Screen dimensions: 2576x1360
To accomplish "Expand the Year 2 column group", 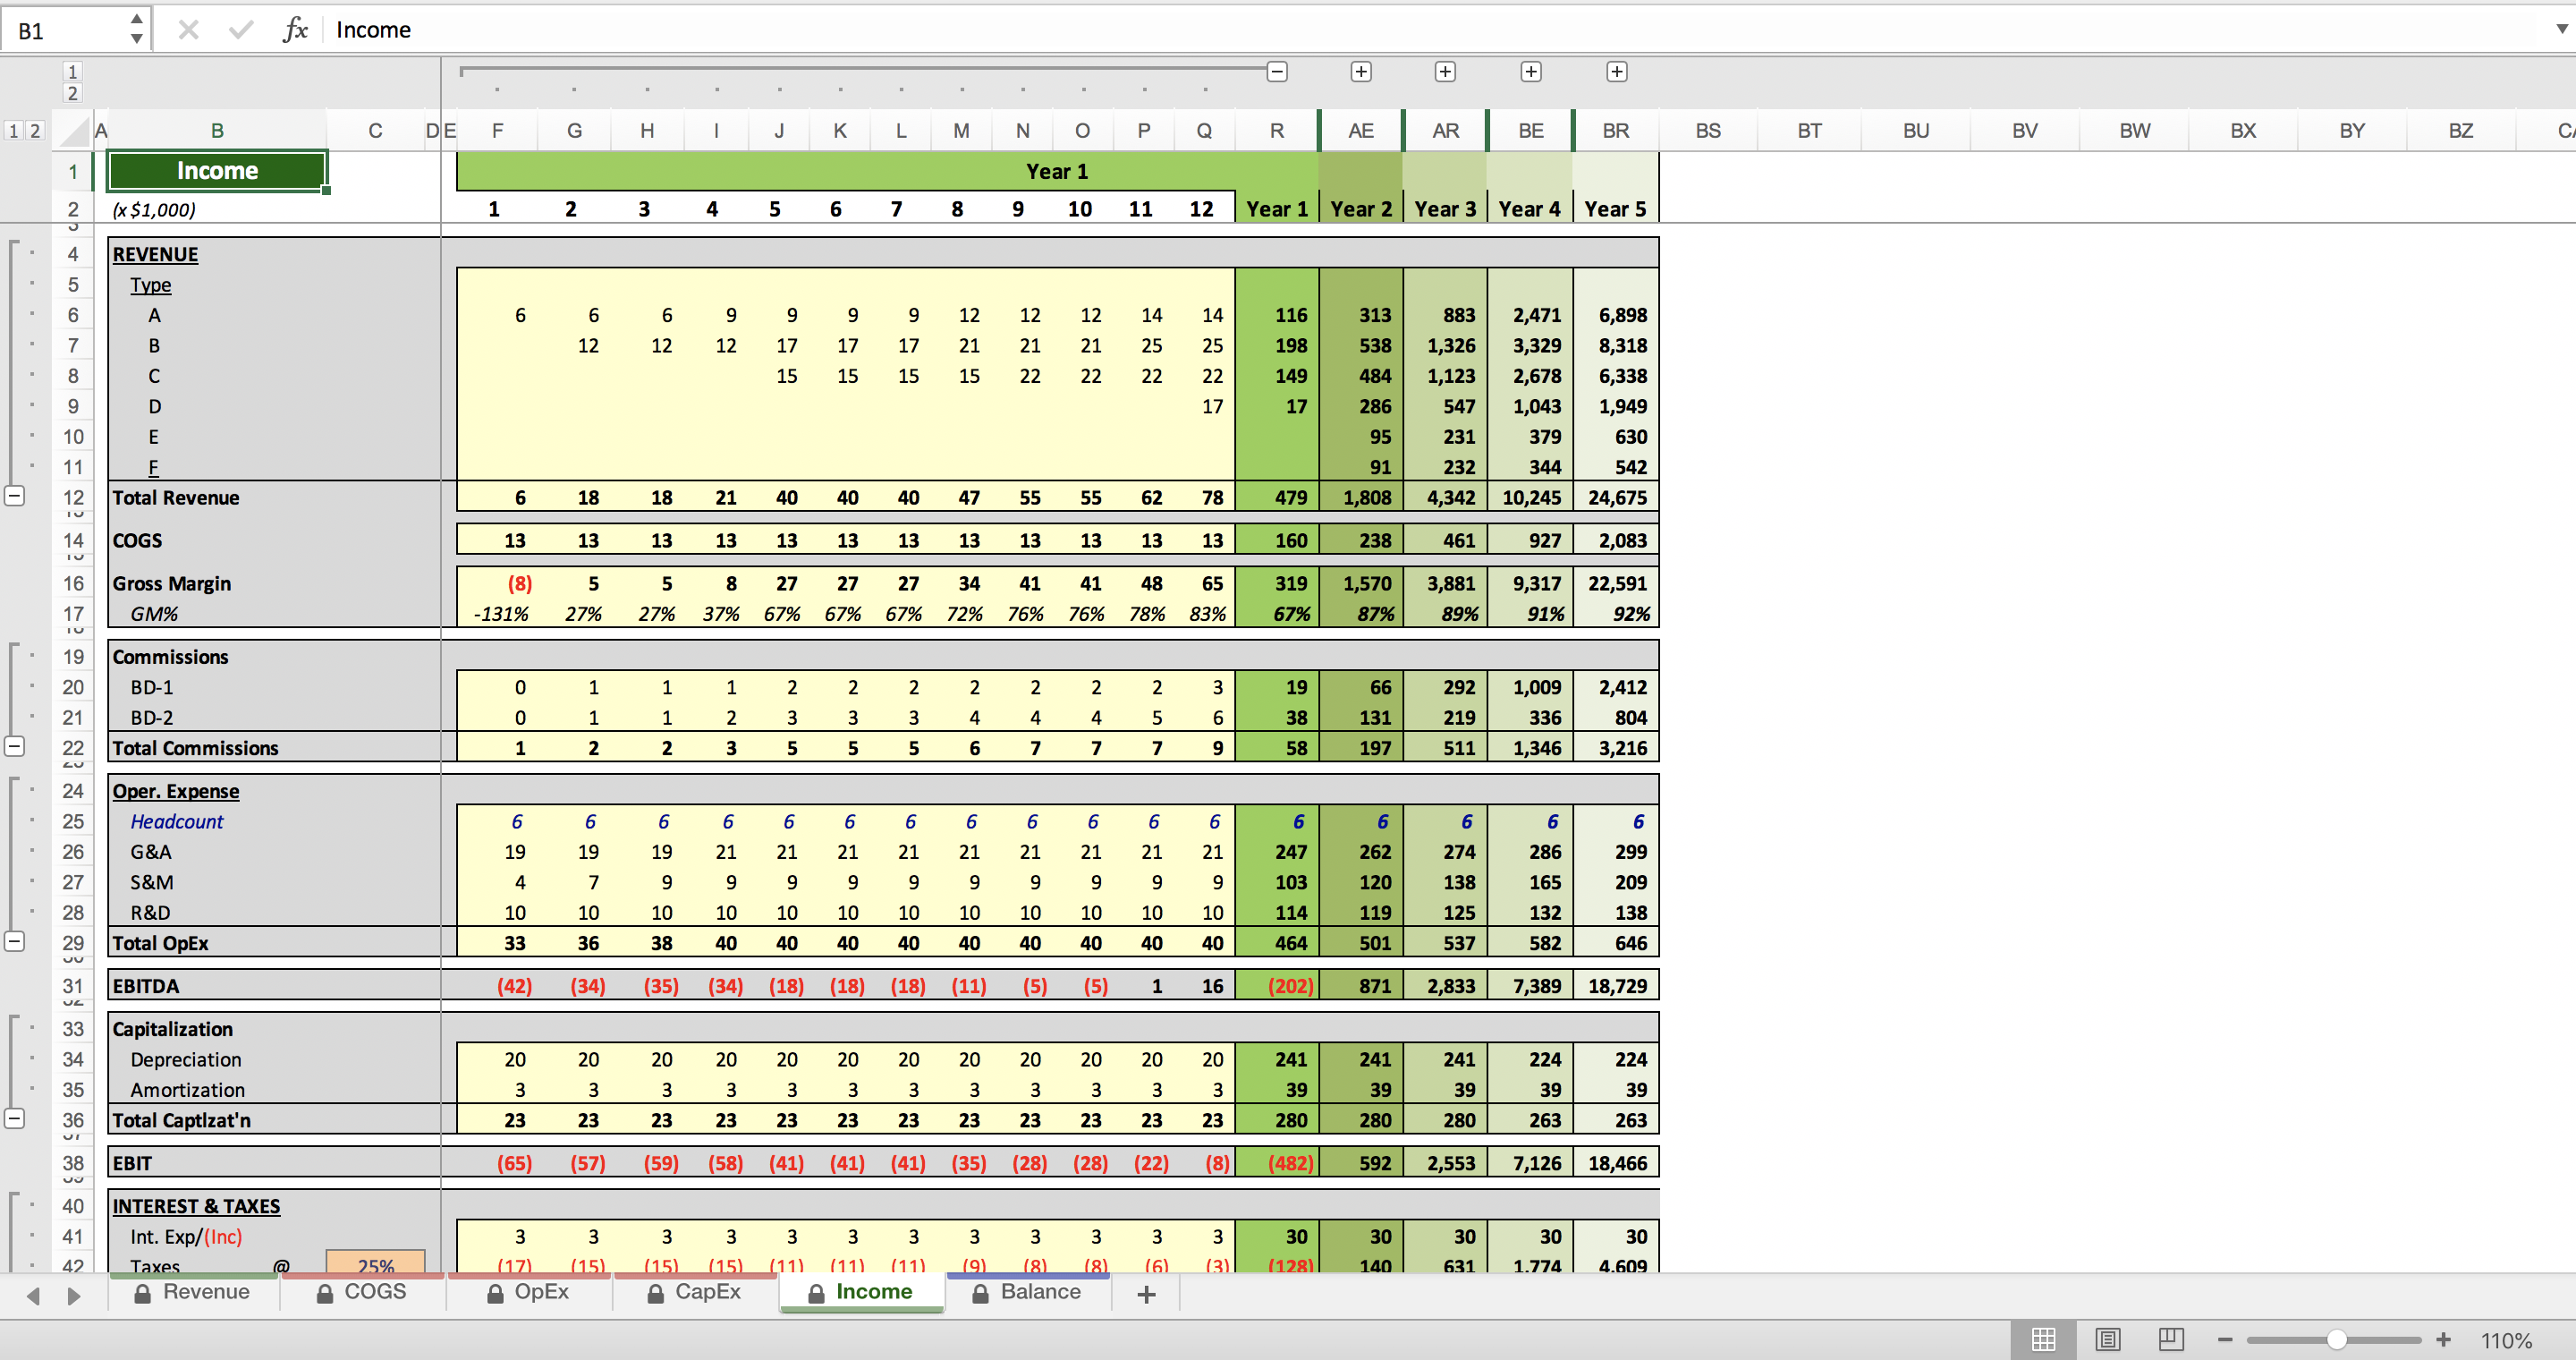I will tap(1361, 72).
